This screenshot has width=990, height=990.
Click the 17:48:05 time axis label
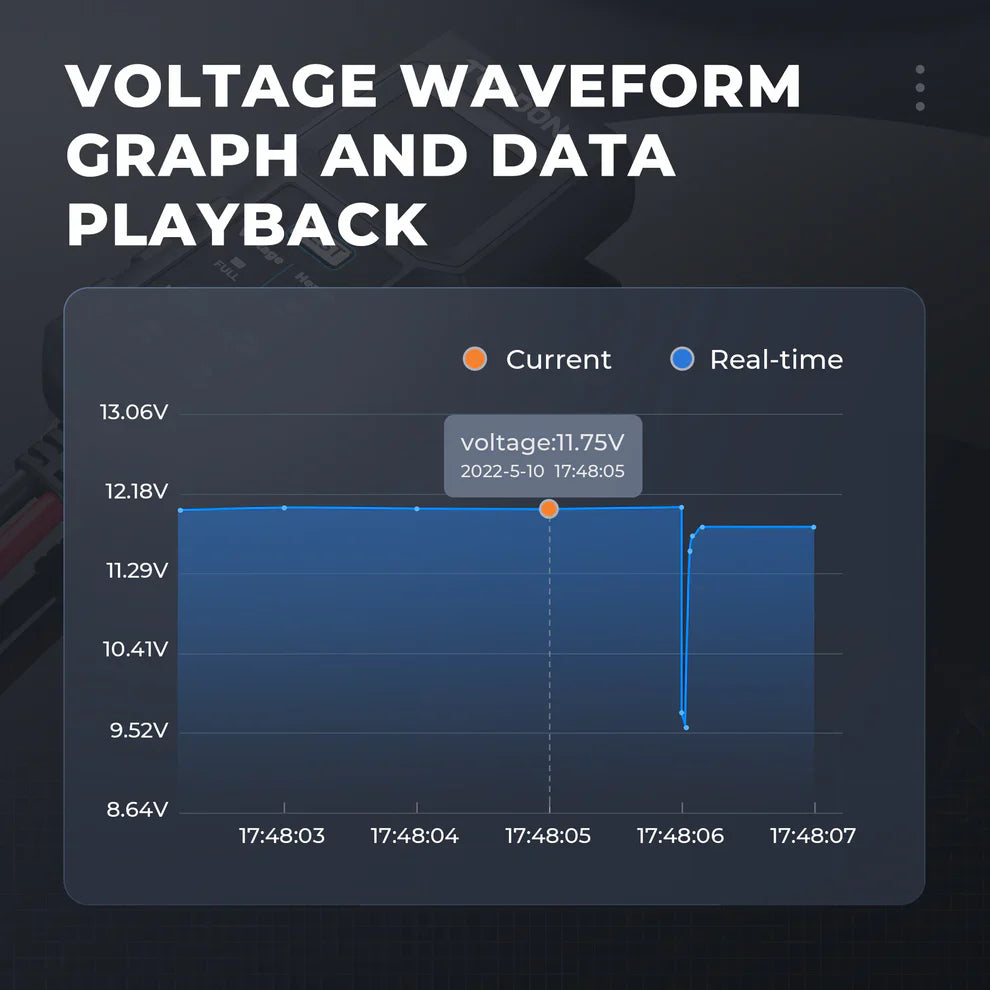coord(548,836)
